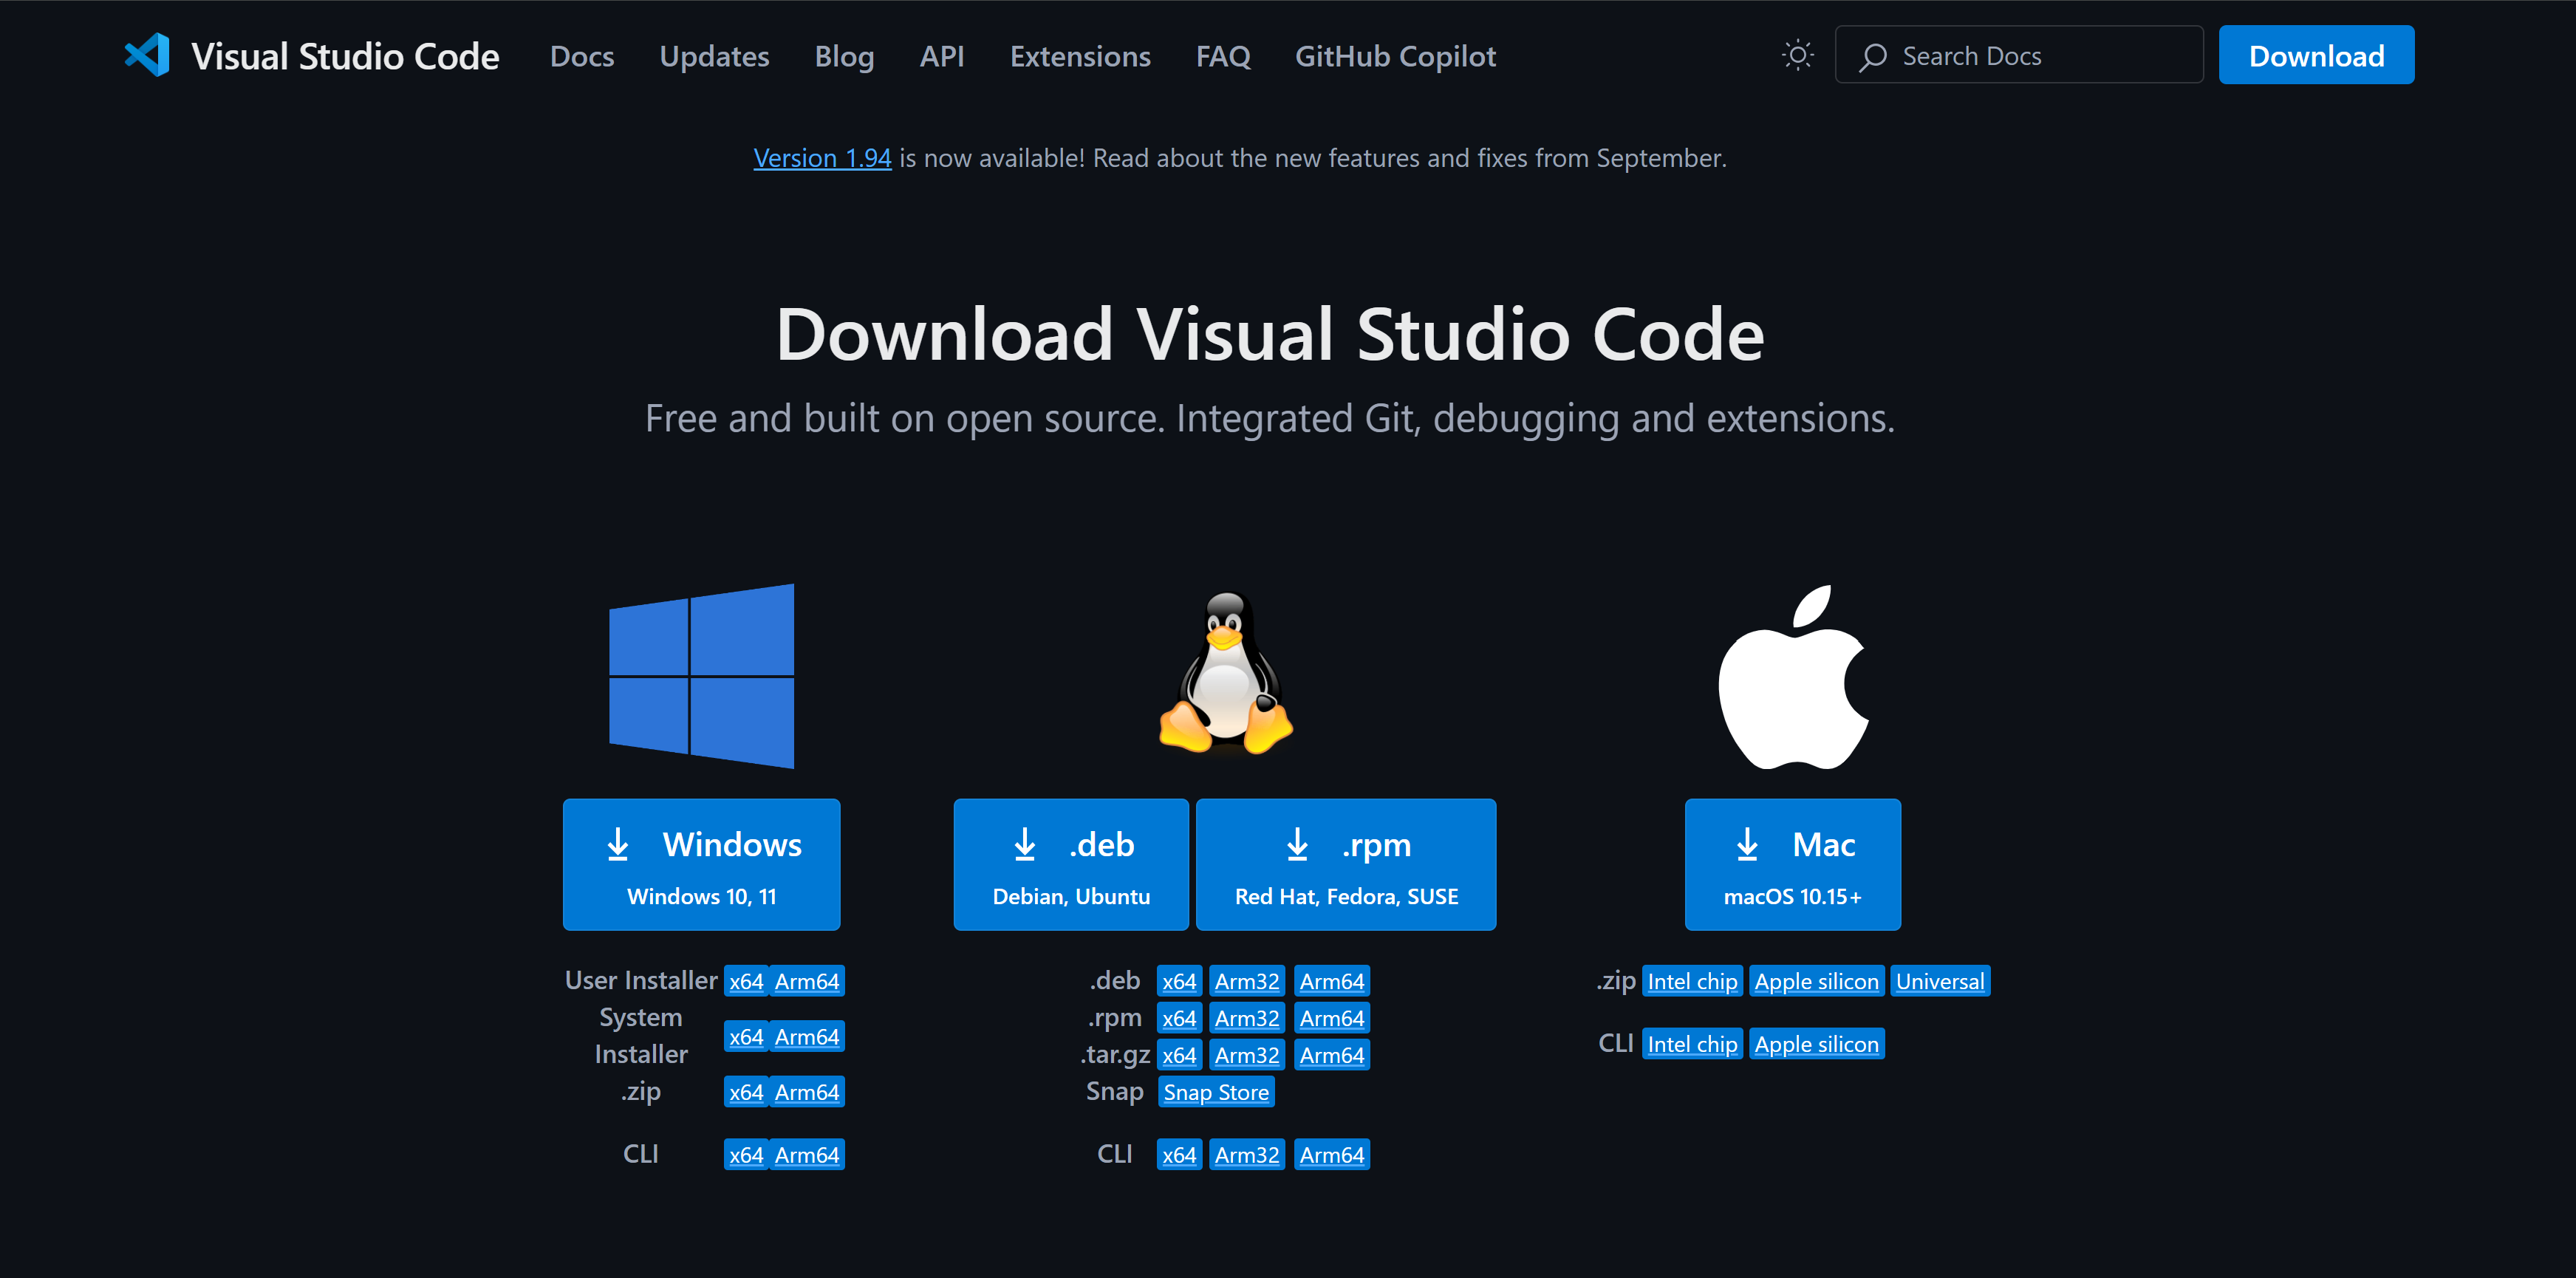Download Windows System Installer Arm64
The width and height of the screenshot is (2576, 1278).
807,1036
